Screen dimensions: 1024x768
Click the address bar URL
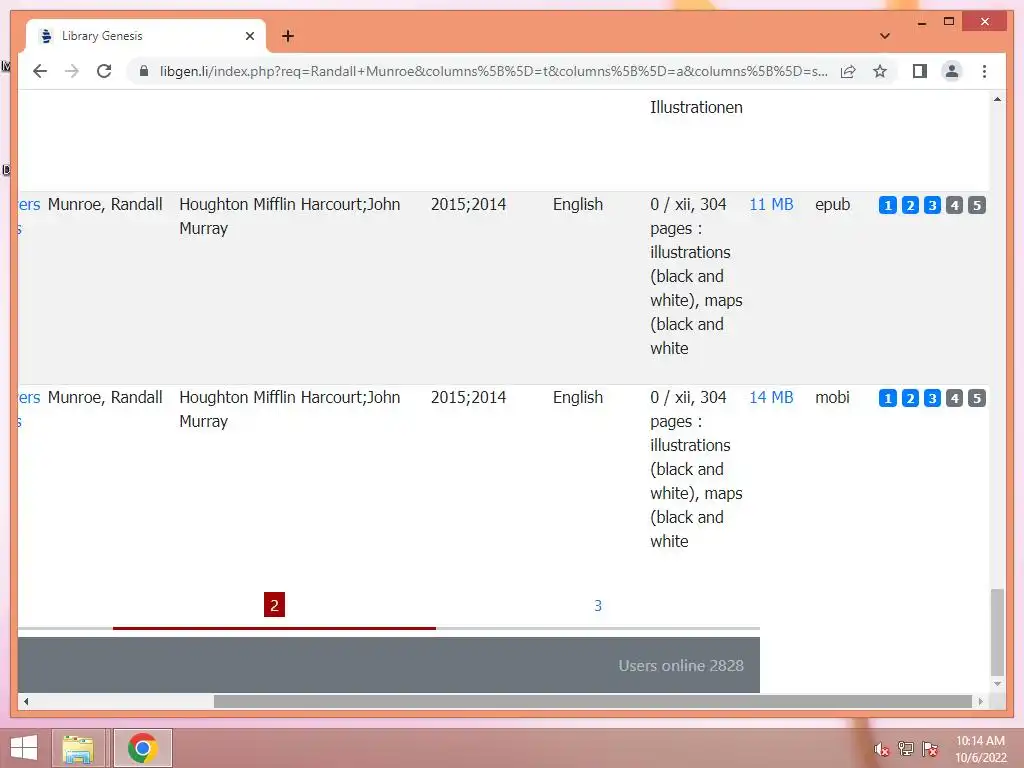coord(493,71)
